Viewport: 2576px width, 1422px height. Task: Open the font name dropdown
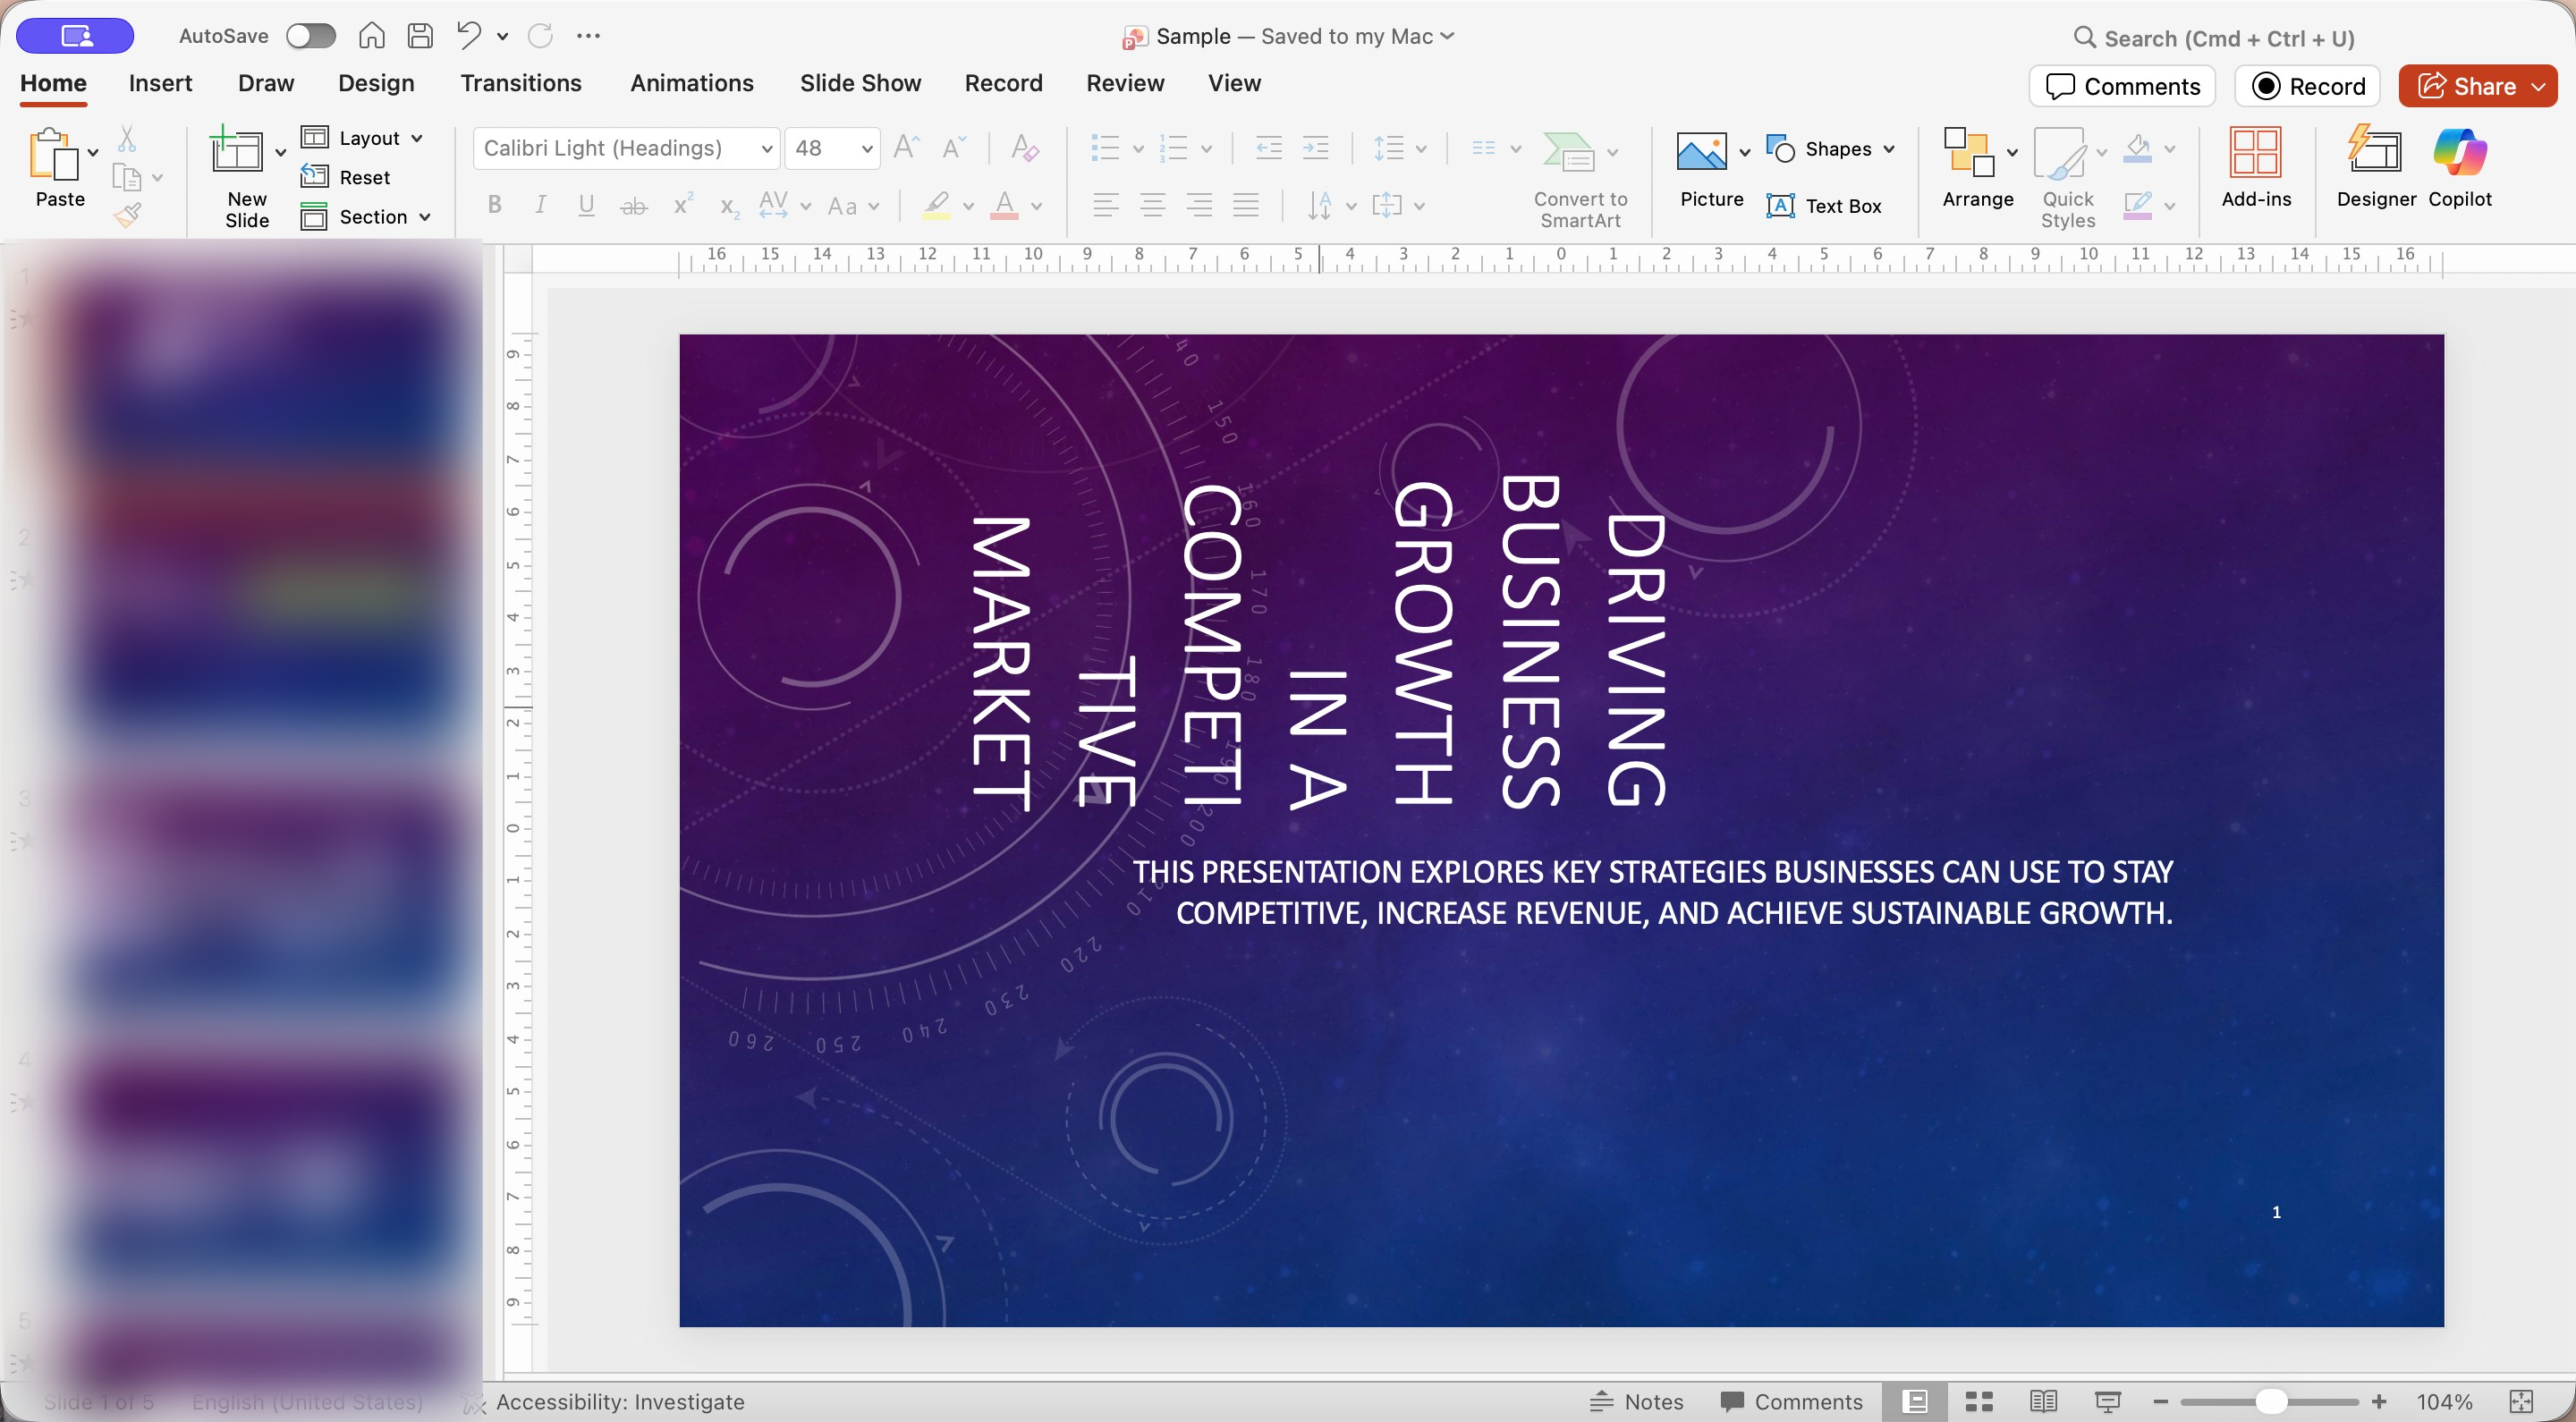[766, 149]
